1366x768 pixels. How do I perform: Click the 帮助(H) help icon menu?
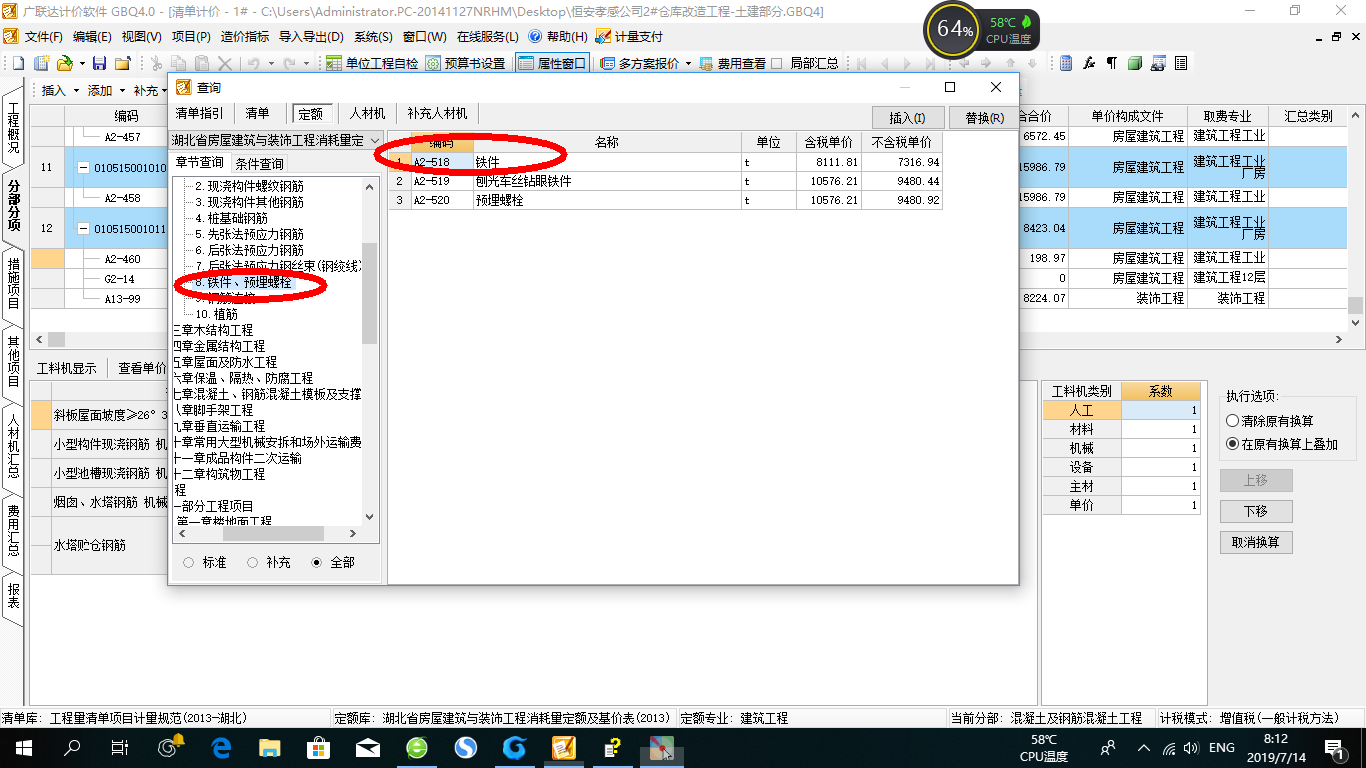tap(558, 36)
